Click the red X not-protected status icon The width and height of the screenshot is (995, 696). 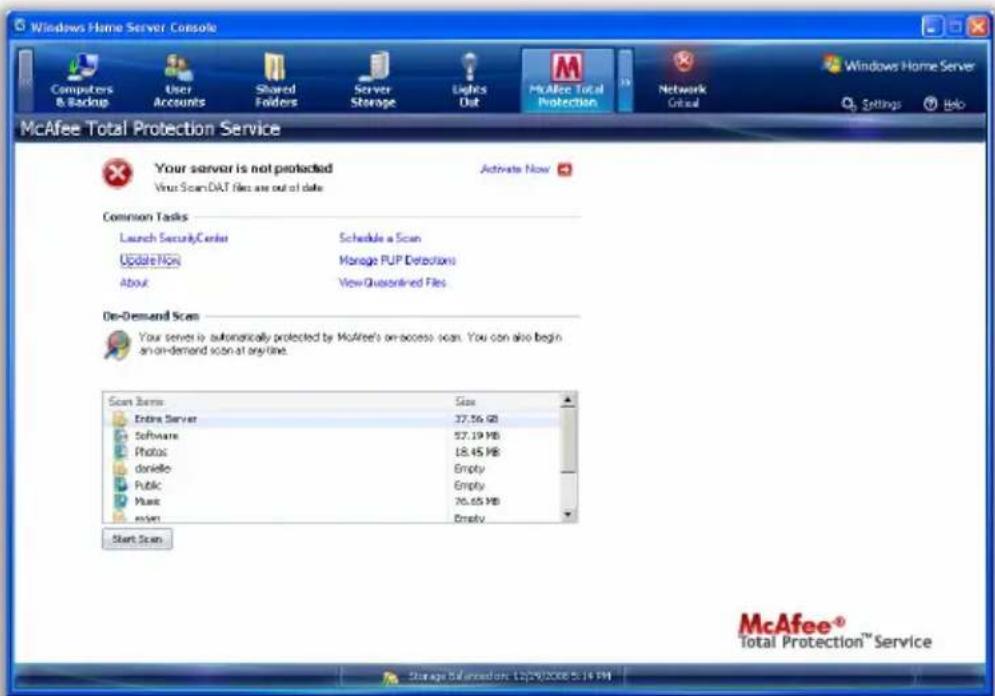[x=117, y=174]
